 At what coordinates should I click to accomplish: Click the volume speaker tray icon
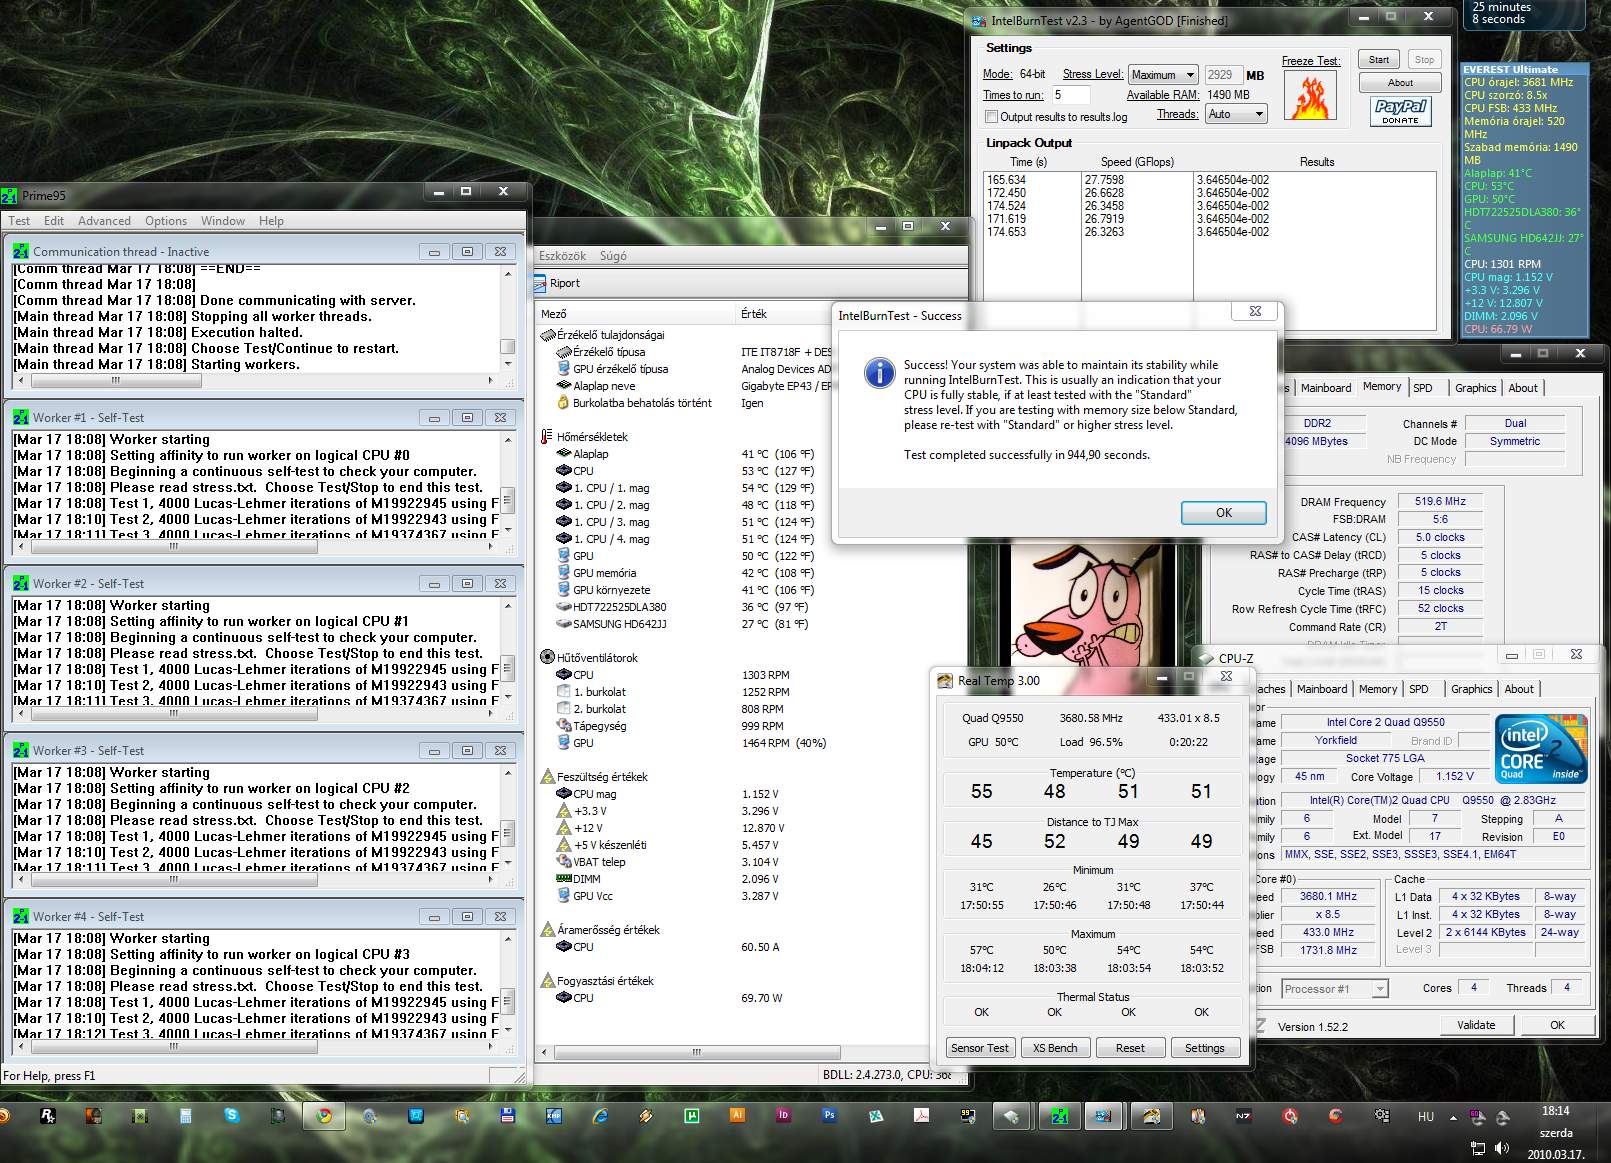(x=1501, y=1148)
